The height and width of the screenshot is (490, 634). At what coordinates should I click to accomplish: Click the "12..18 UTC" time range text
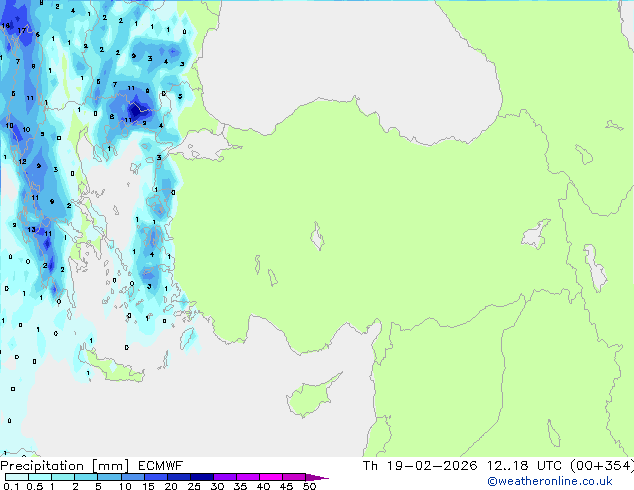point(524,466)
